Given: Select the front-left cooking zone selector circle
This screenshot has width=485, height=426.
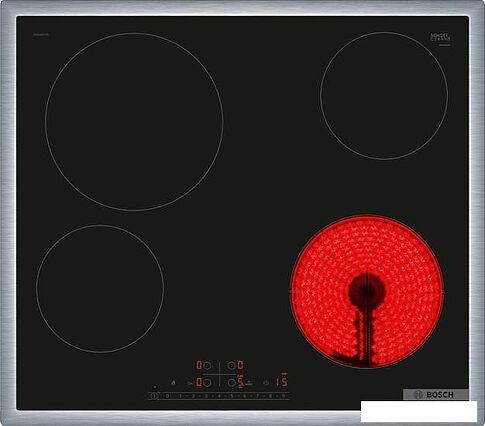Looking at the screenshot, I should [x=207, y=383].
